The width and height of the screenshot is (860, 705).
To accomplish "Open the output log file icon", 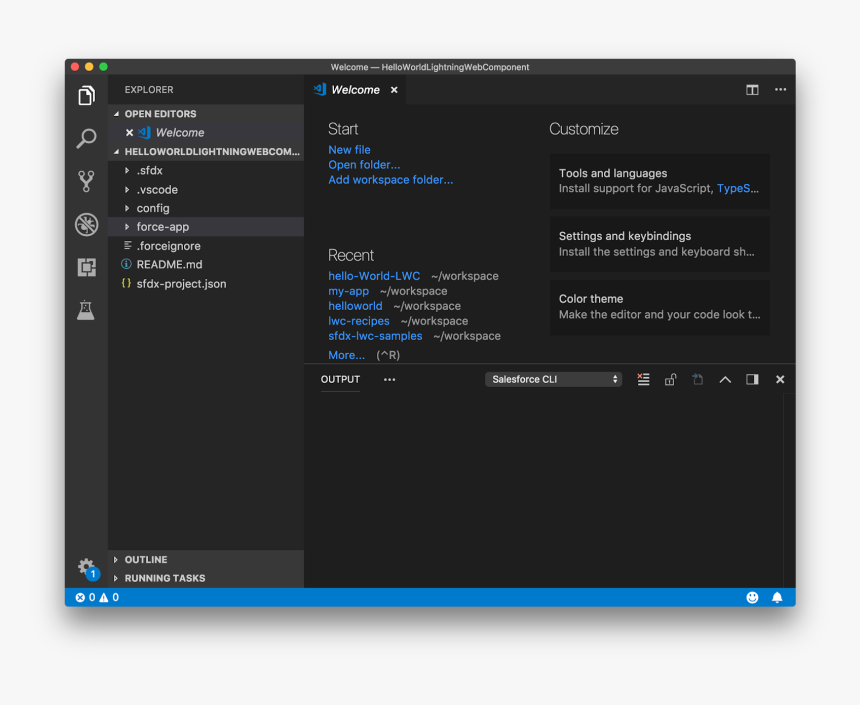I will tap(697, 380).
